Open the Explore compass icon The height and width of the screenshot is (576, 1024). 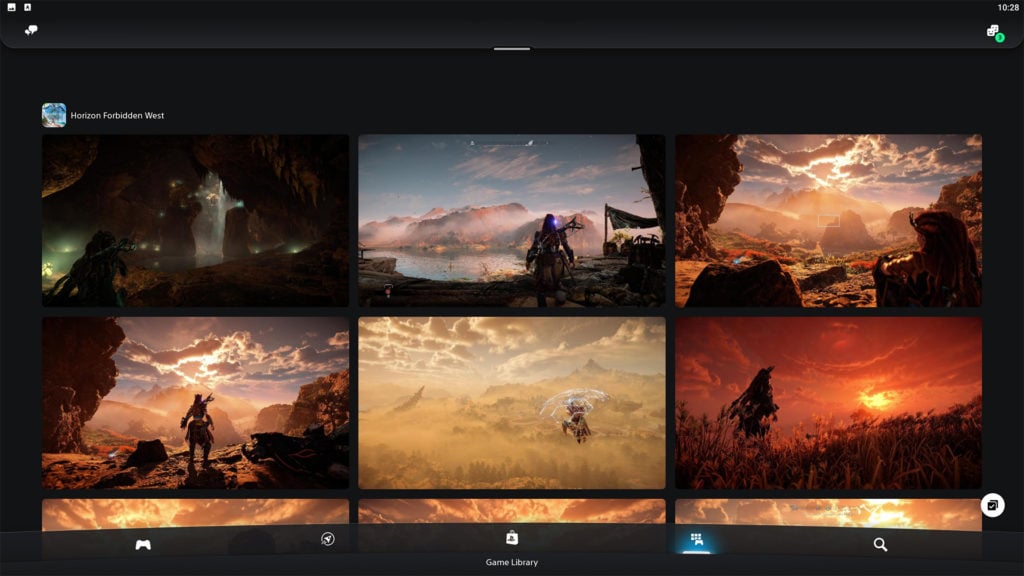pyautogui.click(x=327, y=540)
